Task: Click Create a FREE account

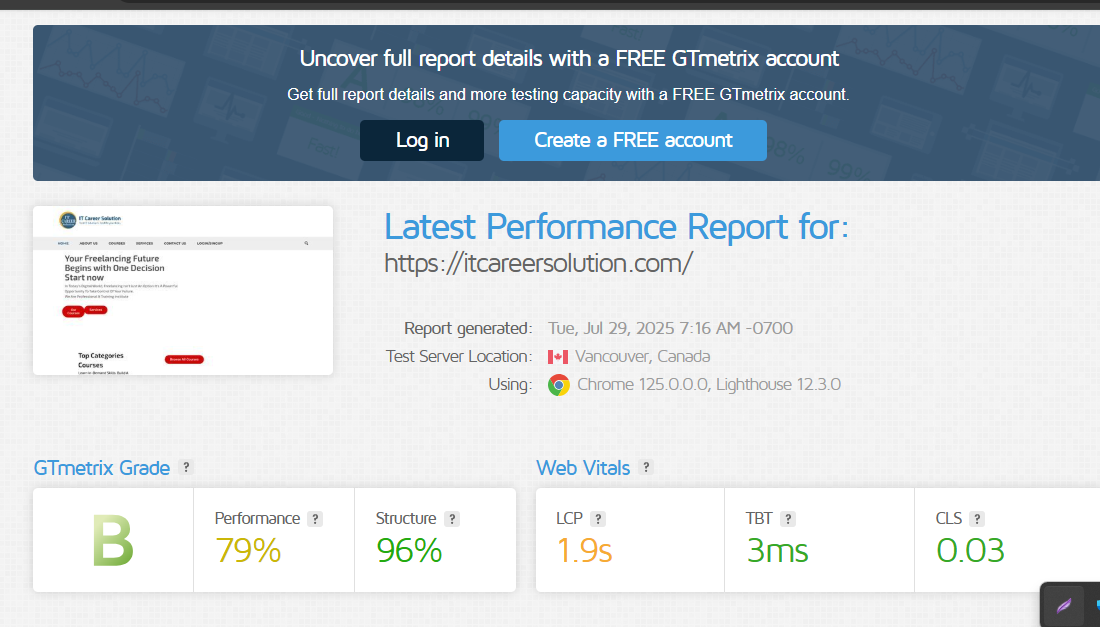Action: click(x=632, y=140)
